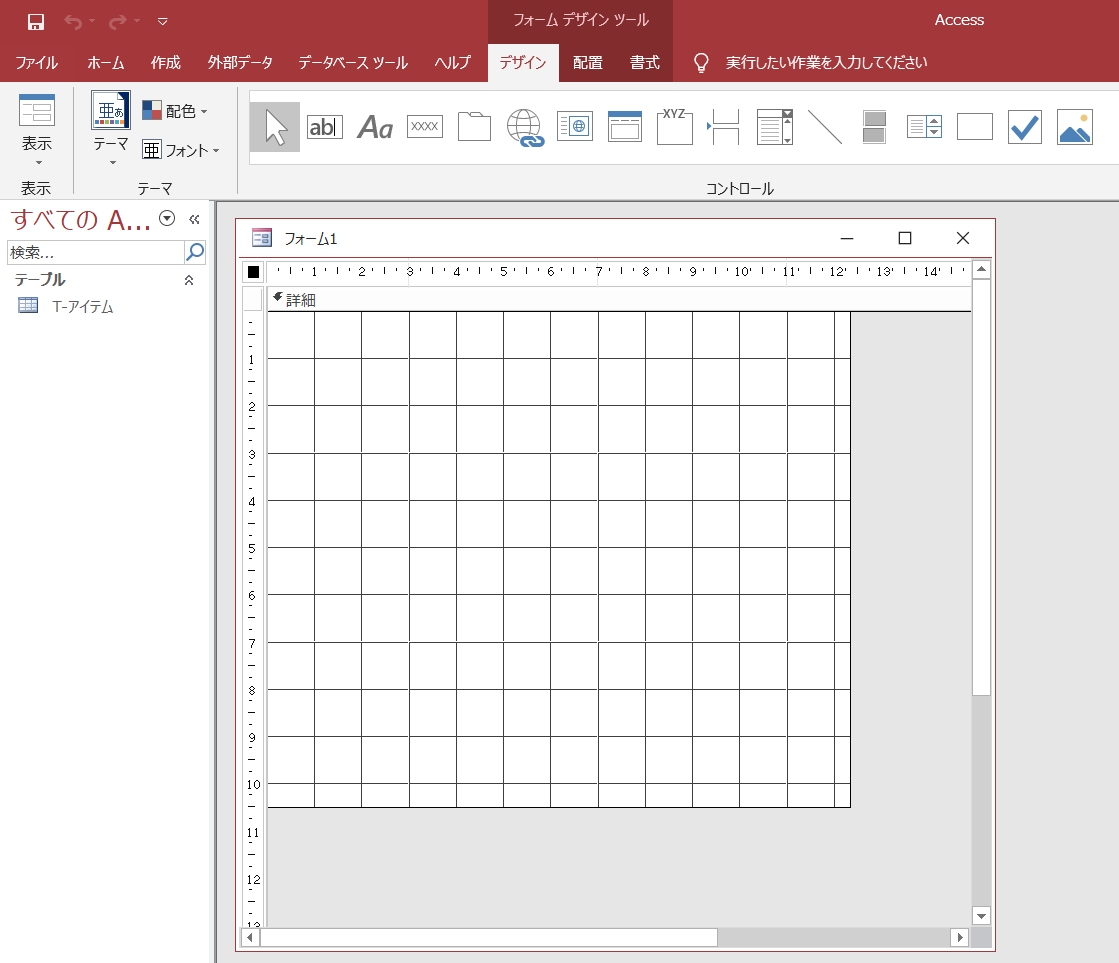Screen dimensions: 1119x963
Task: Select the Option Group (XYZ) control
Action: tap(674, 126)
